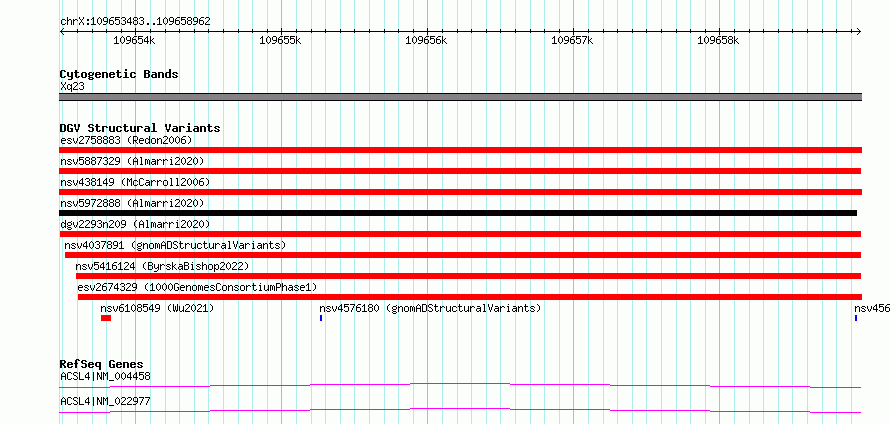Image resolution: width=890 pixels, height=424 pixels.
Task: Click the 109657k ruler tick label
Action: click(x=572, y=41)
